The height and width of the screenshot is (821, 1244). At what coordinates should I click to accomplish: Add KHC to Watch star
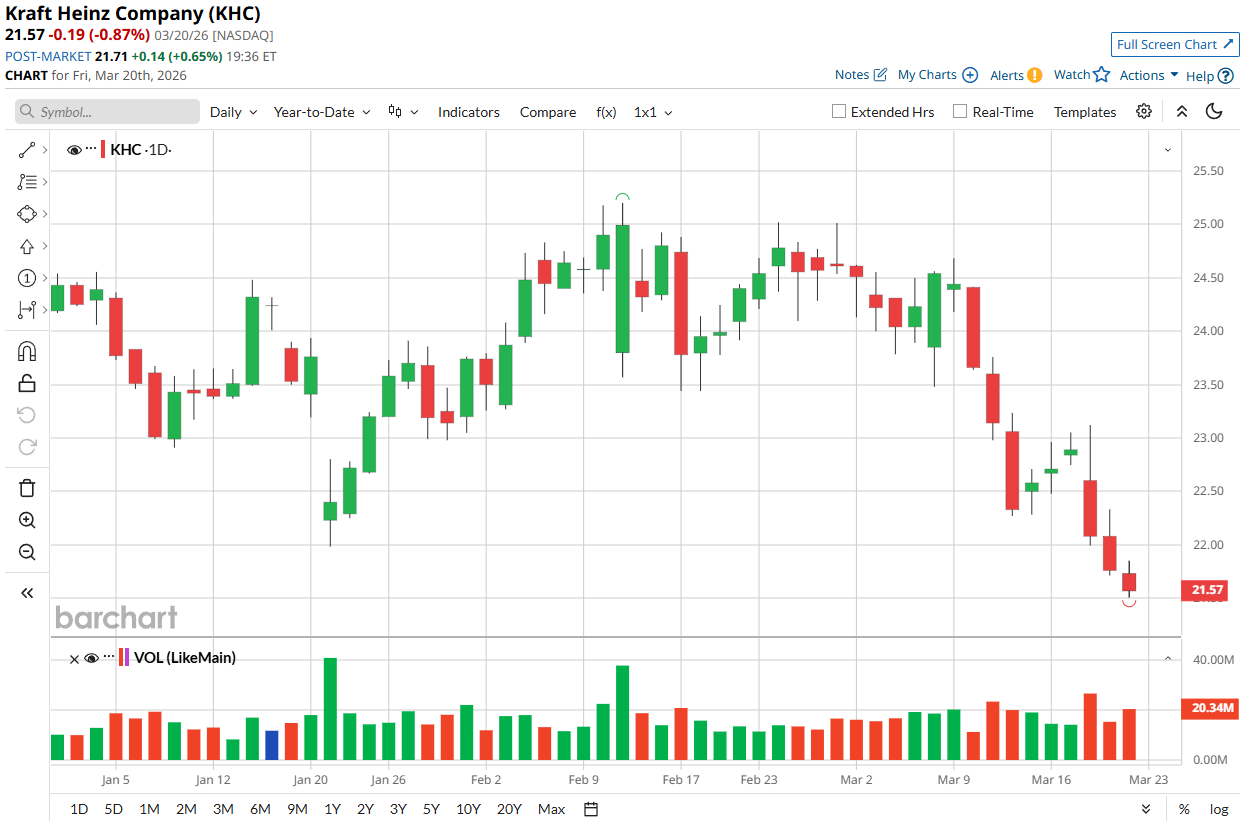[1102, 74]
